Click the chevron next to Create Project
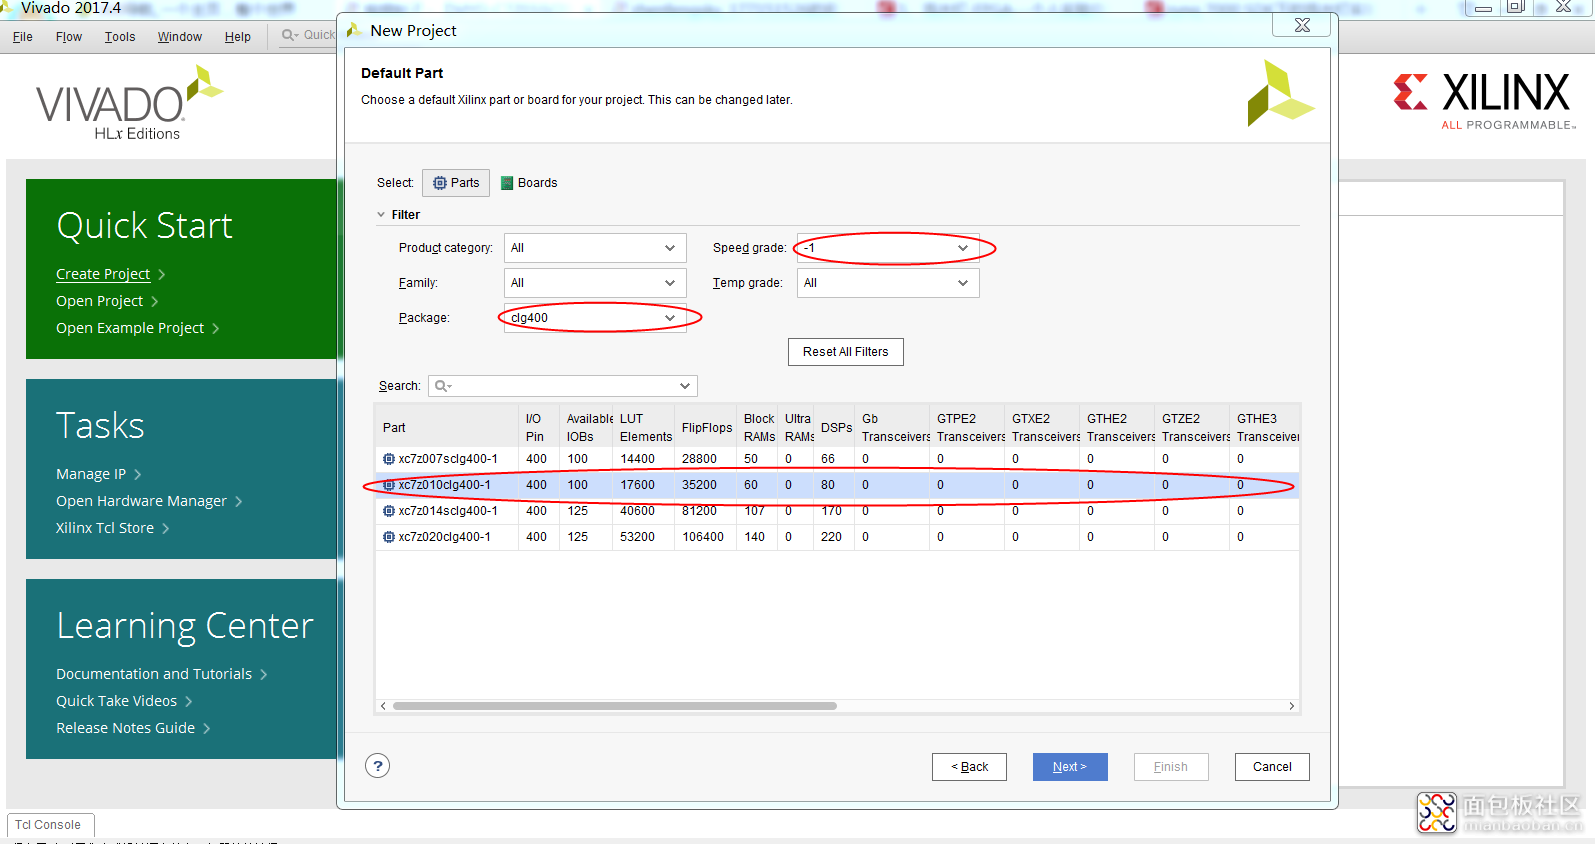 [162, 275]
